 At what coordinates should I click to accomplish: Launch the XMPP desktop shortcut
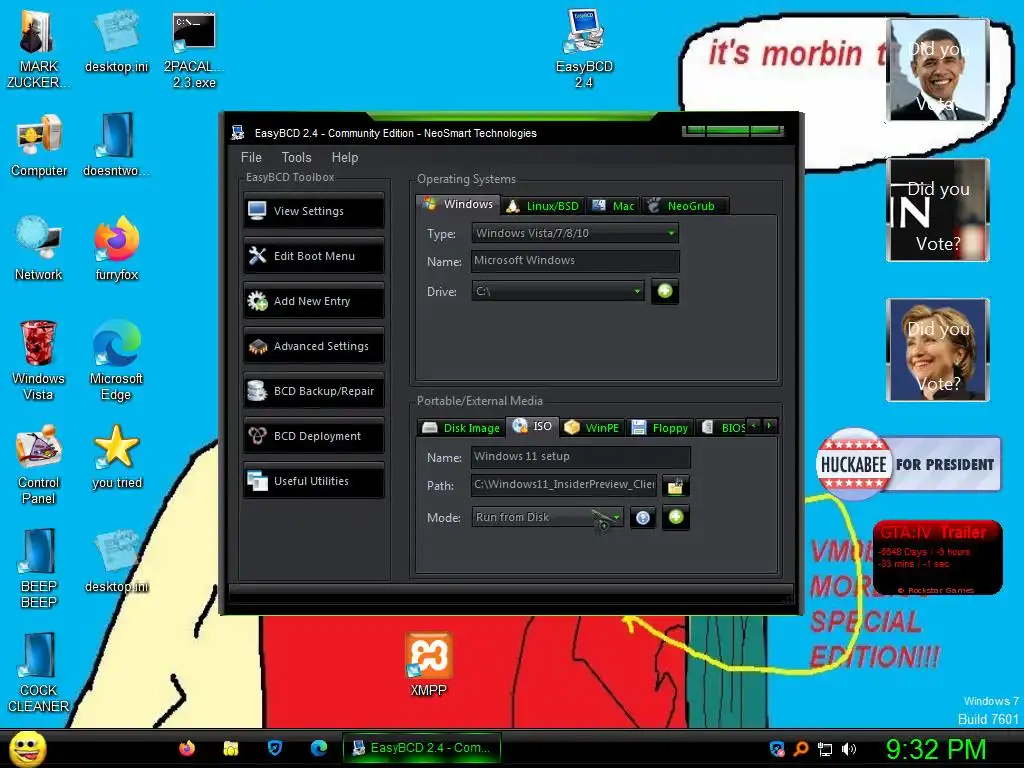click(428, 665)
